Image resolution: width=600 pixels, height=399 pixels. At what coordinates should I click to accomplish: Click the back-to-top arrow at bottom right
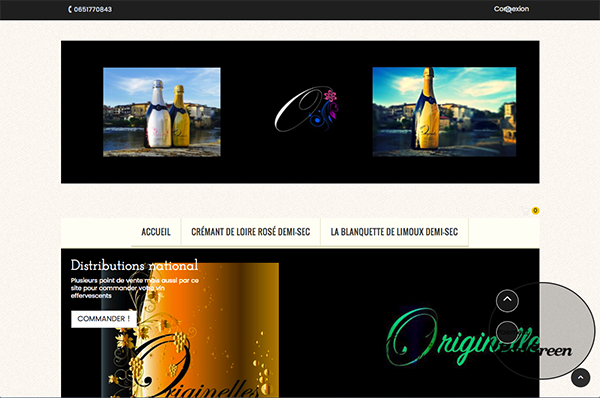[580, 378]
